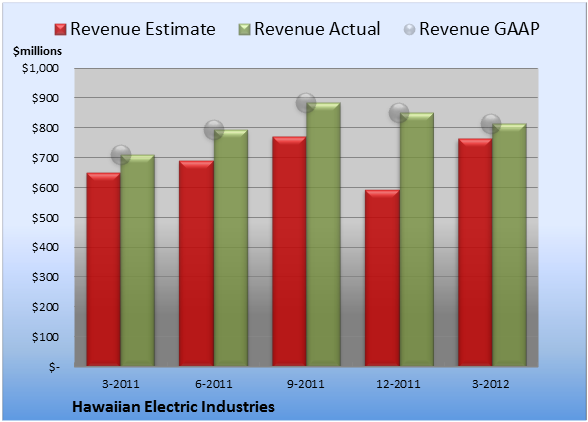Click the gray Revenue GAAP legend marker

409,30
